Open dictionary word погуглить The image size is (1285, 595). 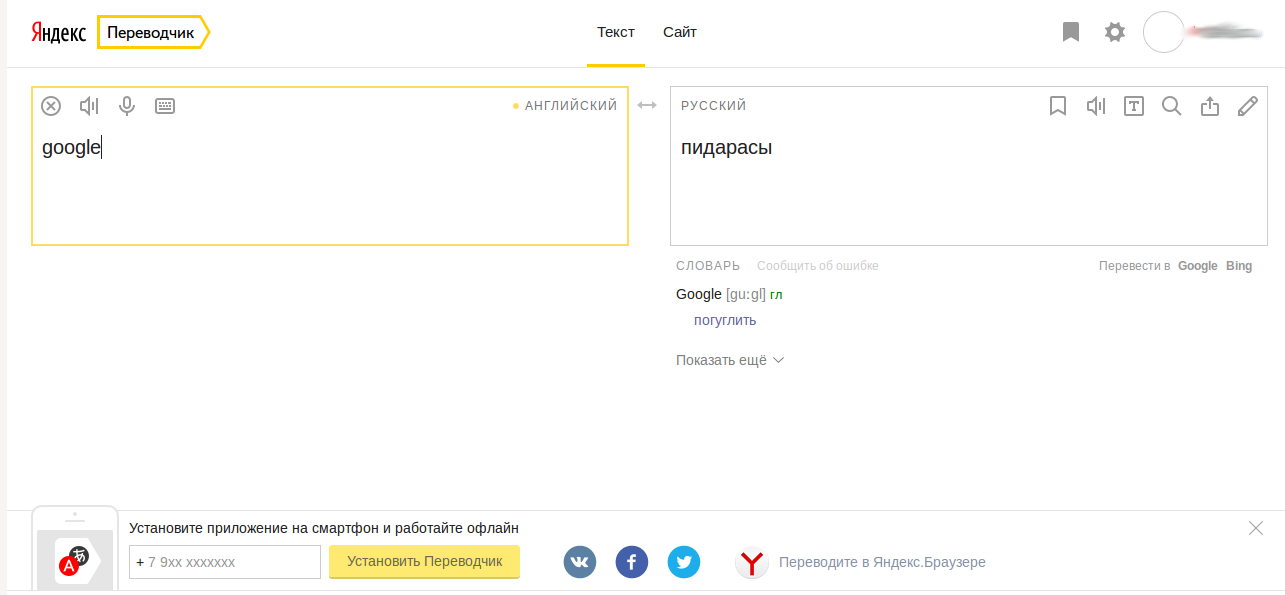[x=725, y=320]
